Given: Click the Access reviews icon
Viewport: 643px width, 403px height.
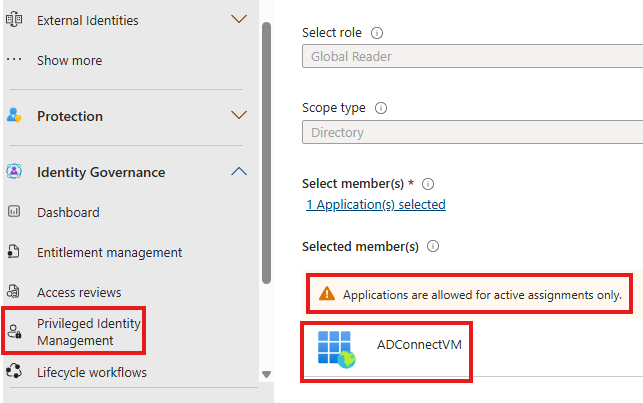Looking at the screenshot, I should pyautogui.click(x=14, y=292).
